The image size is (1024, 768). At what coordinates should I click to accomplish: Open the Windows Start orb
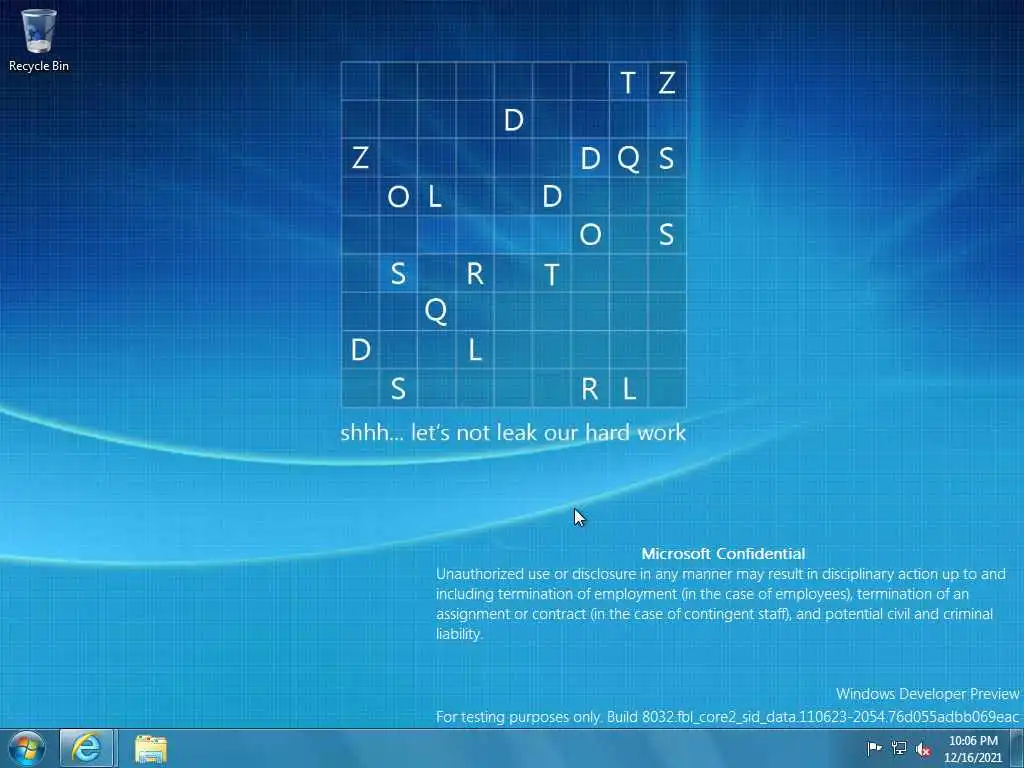click(27, 748)
